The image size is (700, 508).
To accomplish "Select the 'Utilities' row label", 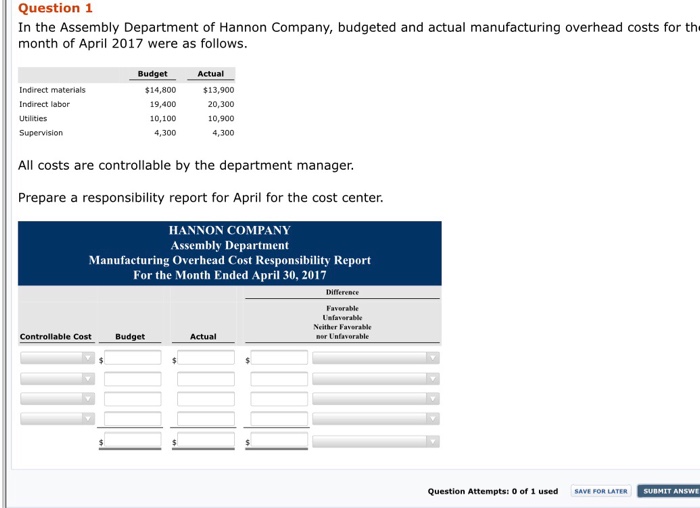I will (x=33, y=118).
